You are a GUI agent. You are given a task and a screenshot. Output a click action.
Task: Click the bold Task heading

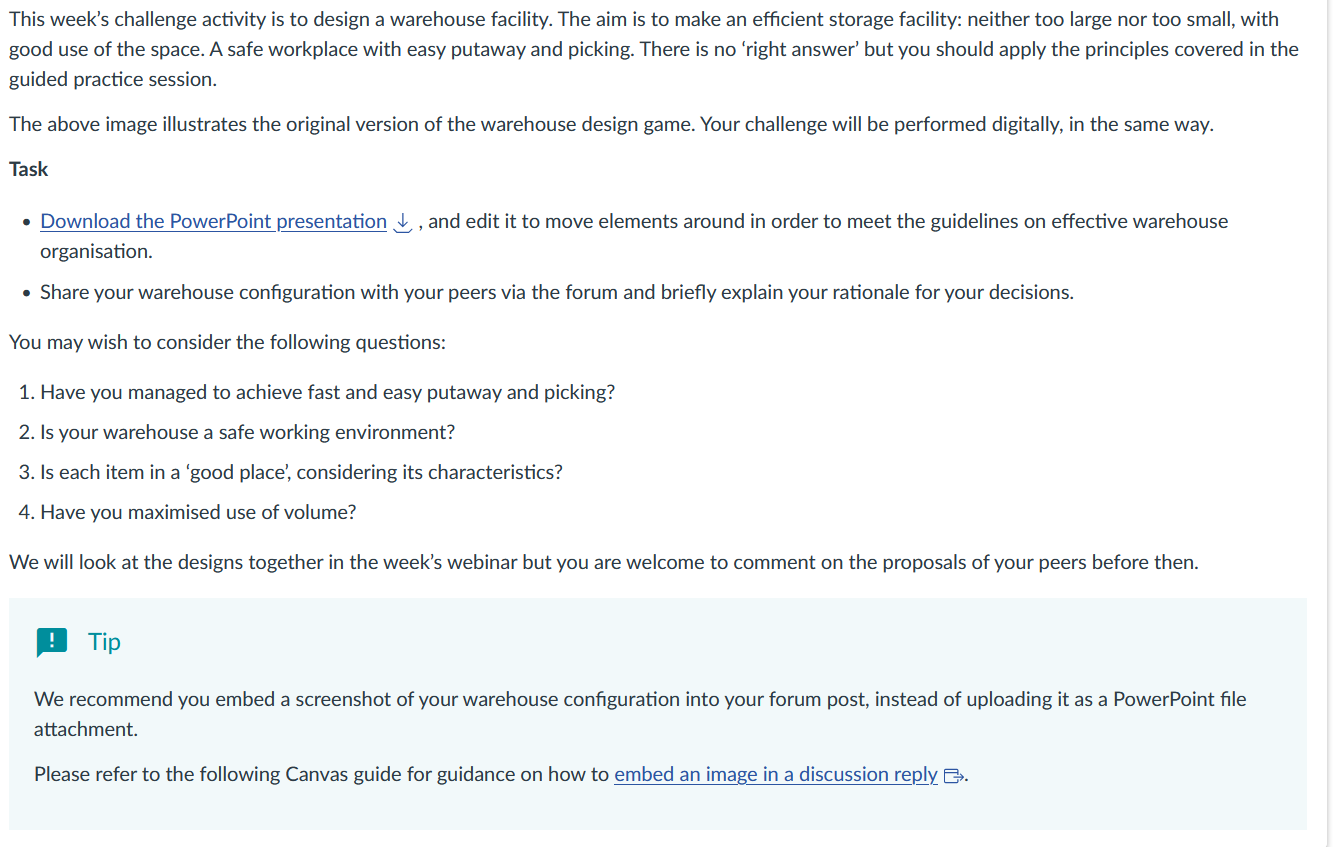[x=28, y=169]
